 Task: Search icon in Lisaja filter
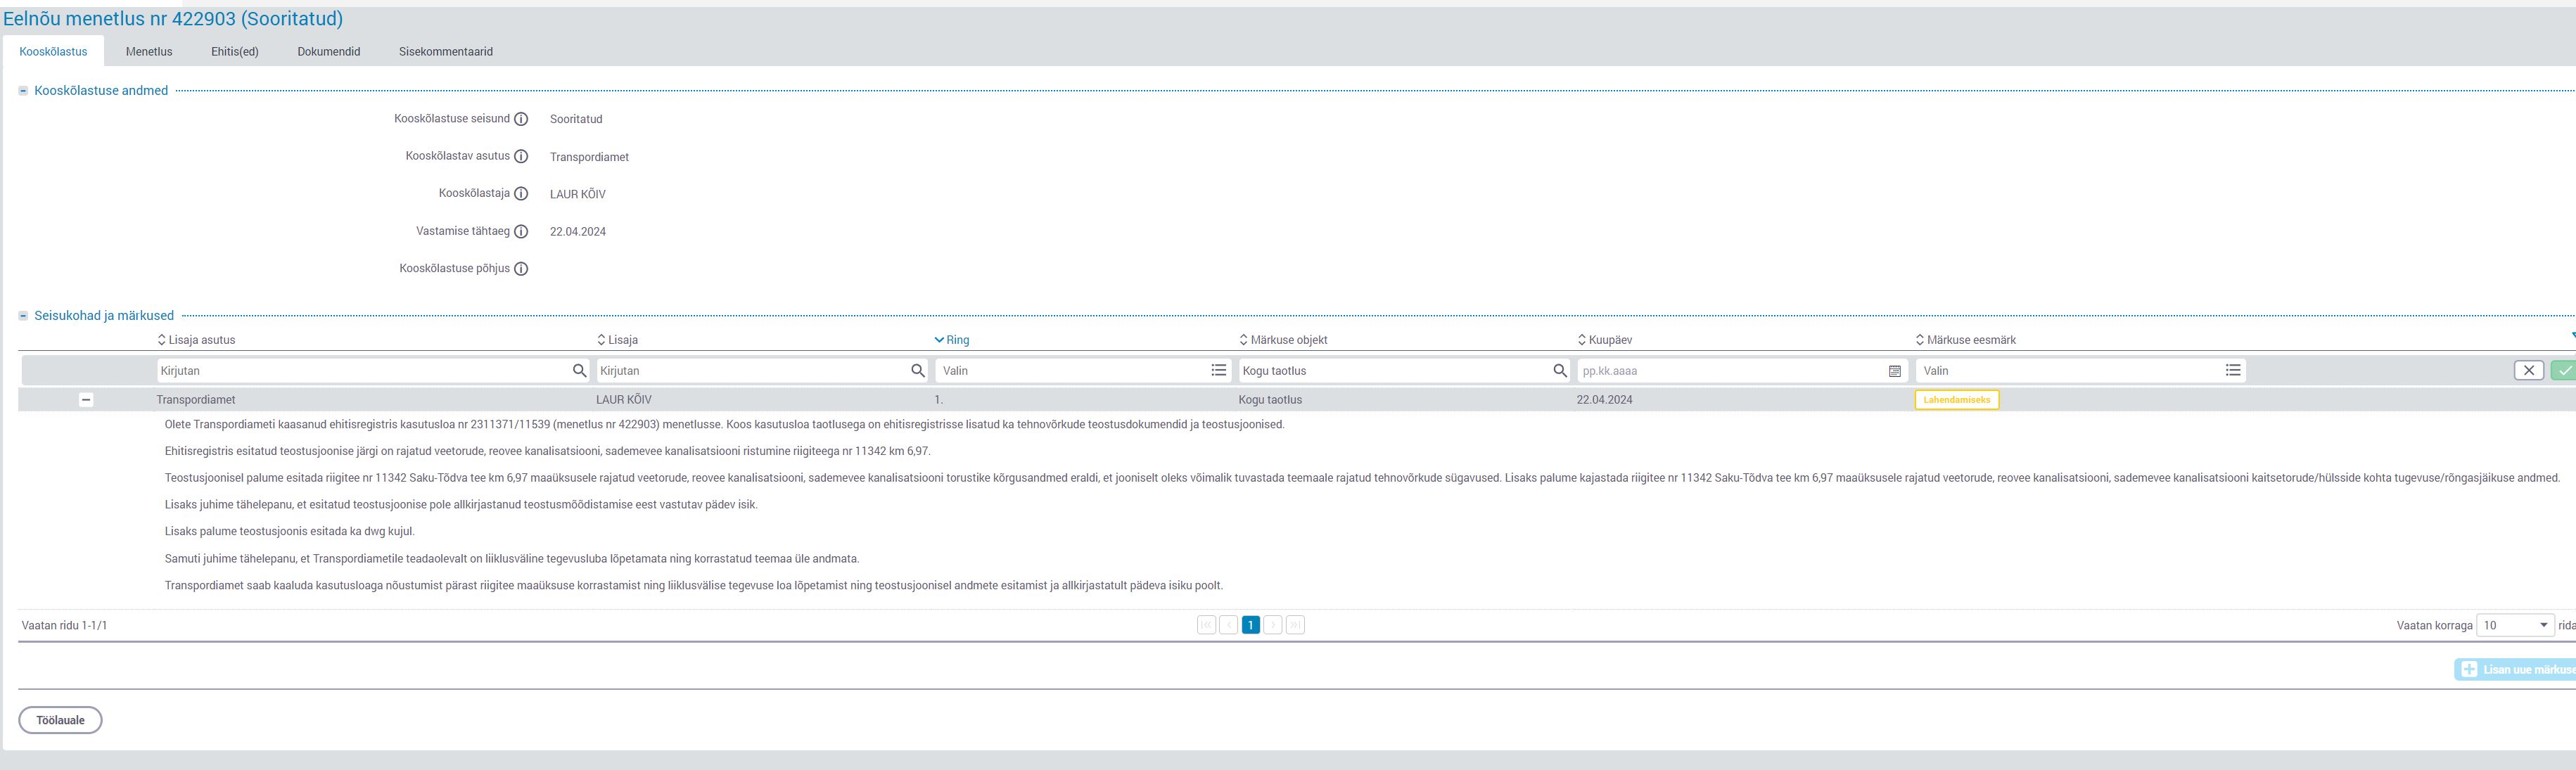click(x=918, y=371)
